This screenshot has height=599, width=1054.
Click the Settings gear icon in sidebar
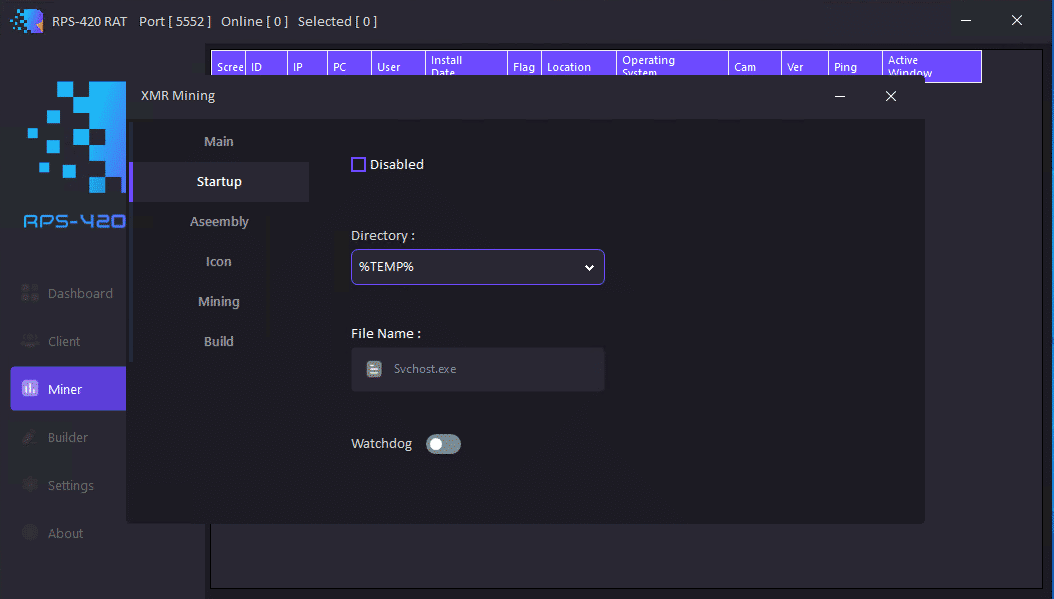click(x=30, y=485)
